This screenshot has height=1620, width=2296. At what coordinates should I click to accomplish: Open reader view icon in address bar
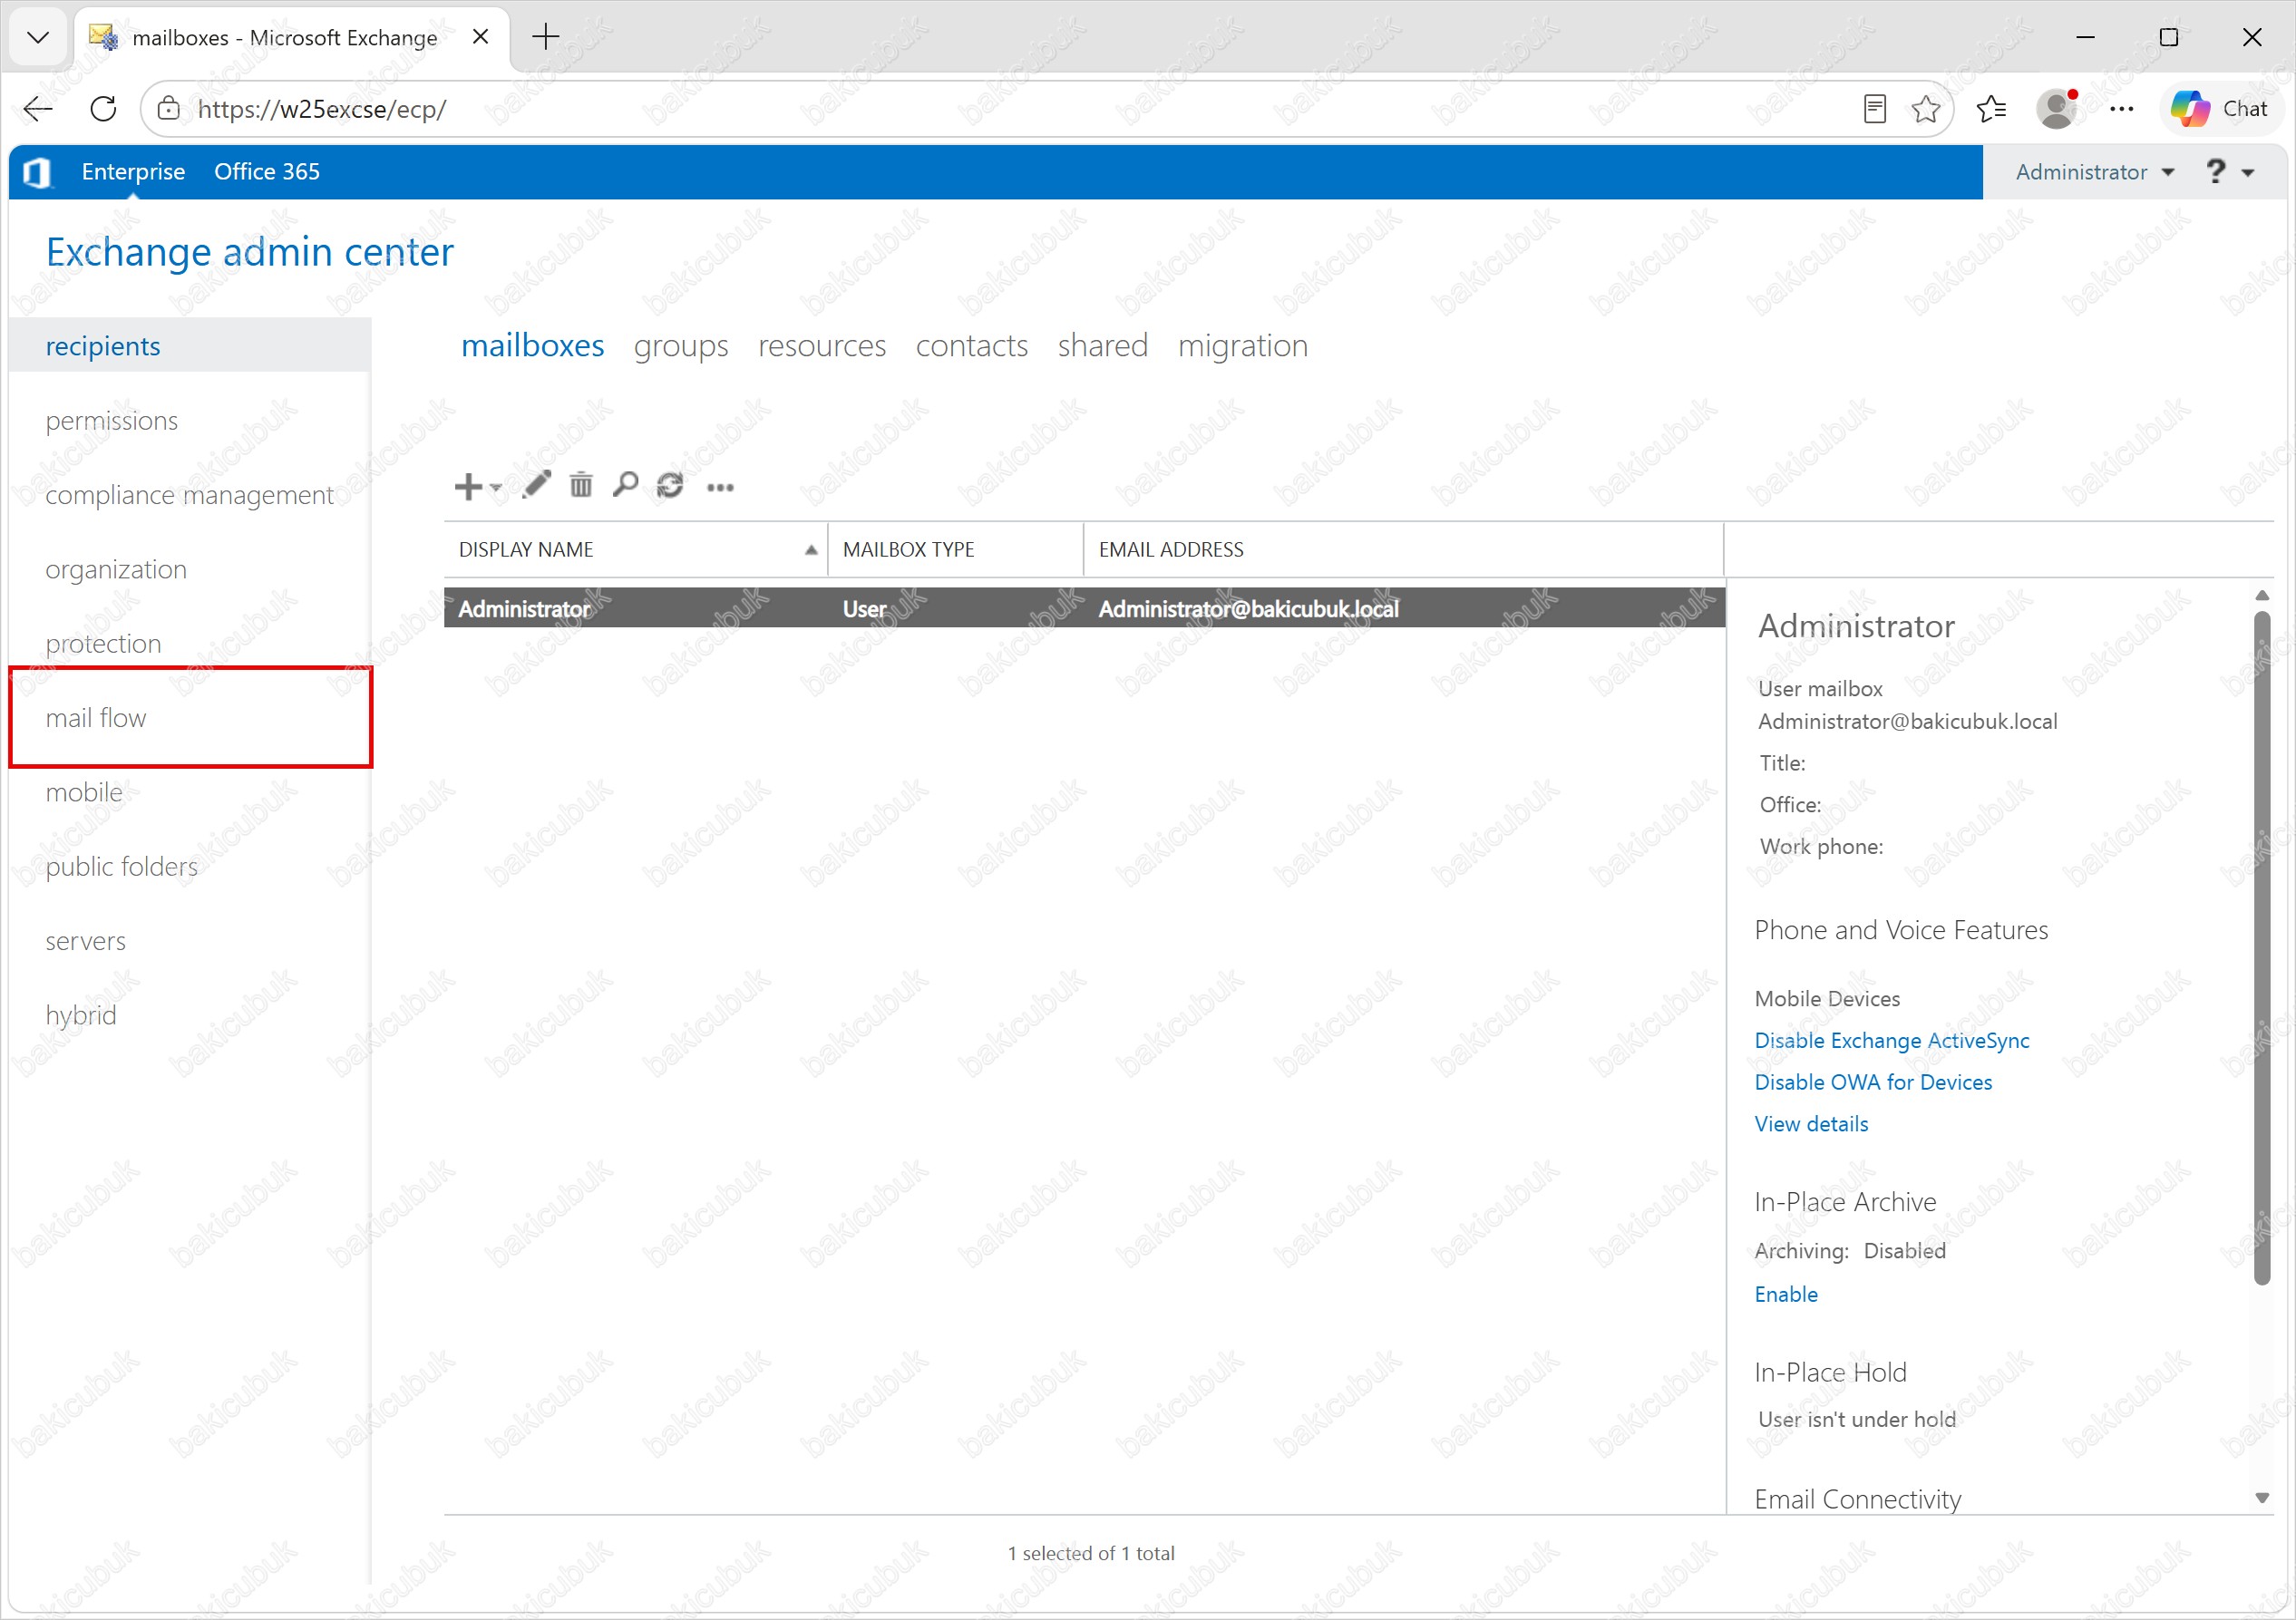1875,109
